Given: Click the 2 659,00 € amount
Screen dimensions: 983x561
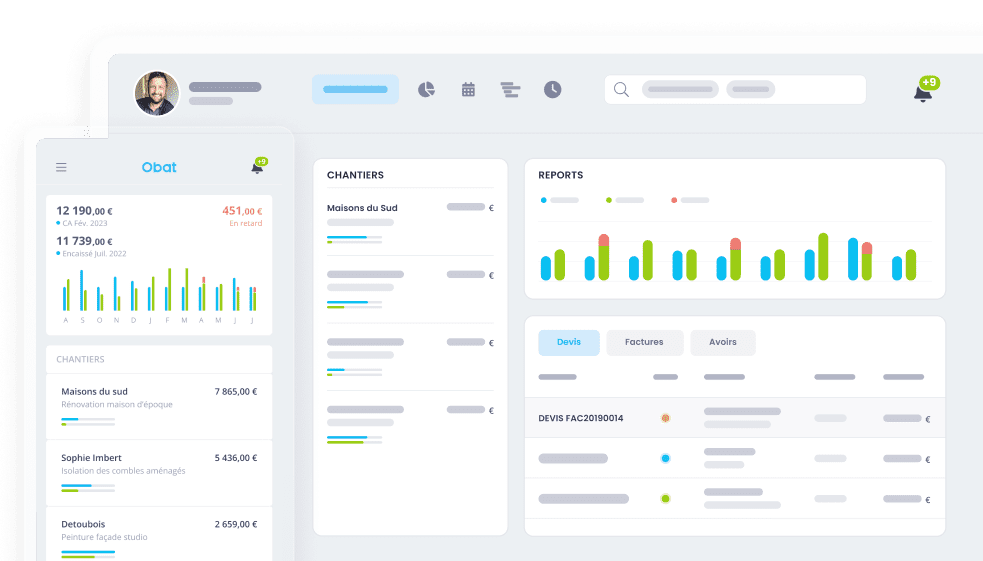Looking at the screenshot, I should coord(236,525).
